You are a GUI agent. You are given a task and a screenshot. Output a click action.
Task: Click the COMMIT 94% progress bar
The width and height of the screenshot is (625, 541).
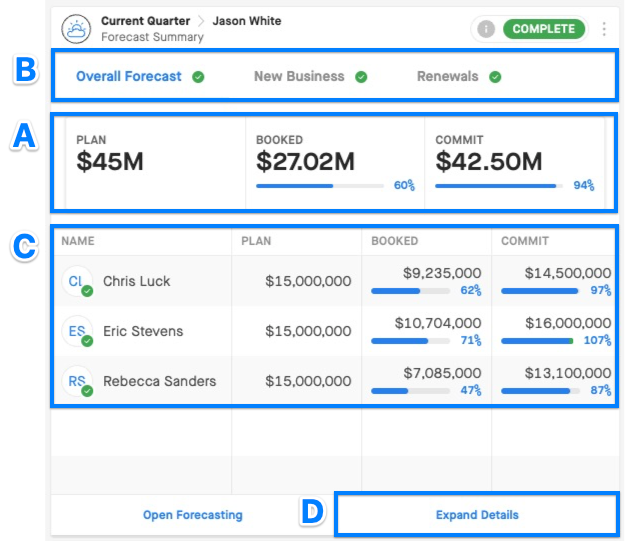[x=499, y=186]
